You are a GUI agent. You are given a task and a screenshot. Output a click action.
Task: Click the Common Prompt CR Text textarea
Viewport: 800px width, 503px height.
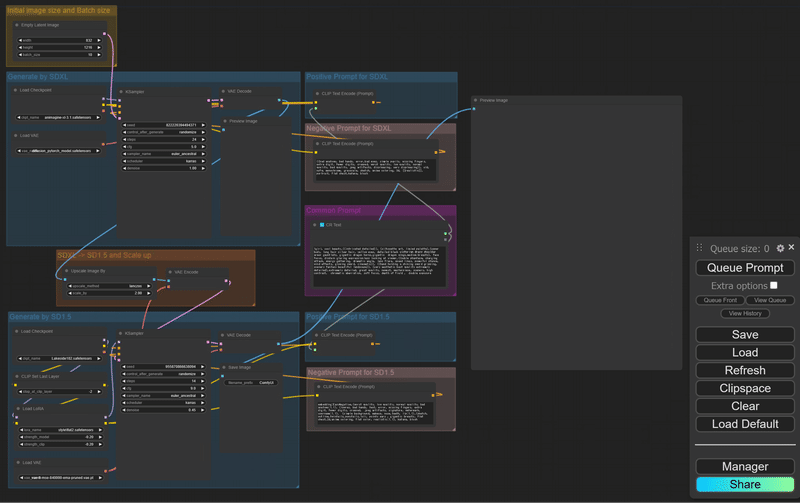[379, 267]
